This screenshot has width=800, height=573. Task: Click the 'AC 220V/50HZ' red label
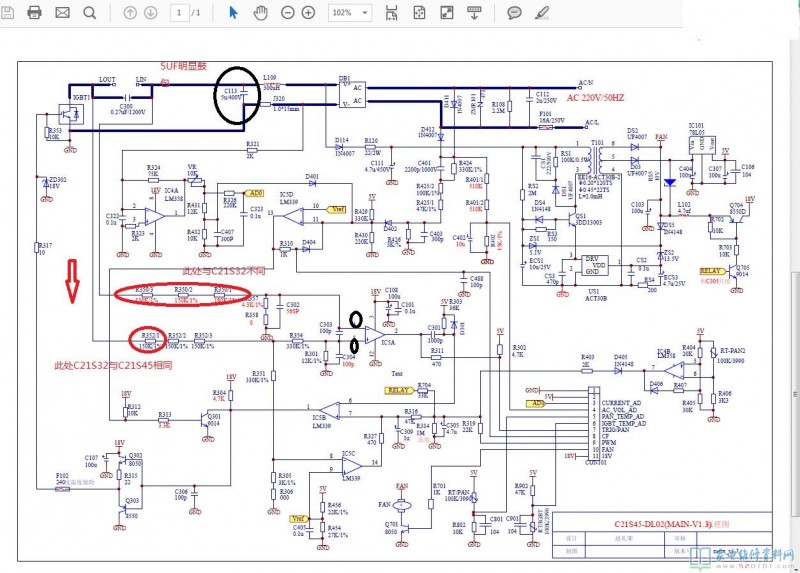595,97
